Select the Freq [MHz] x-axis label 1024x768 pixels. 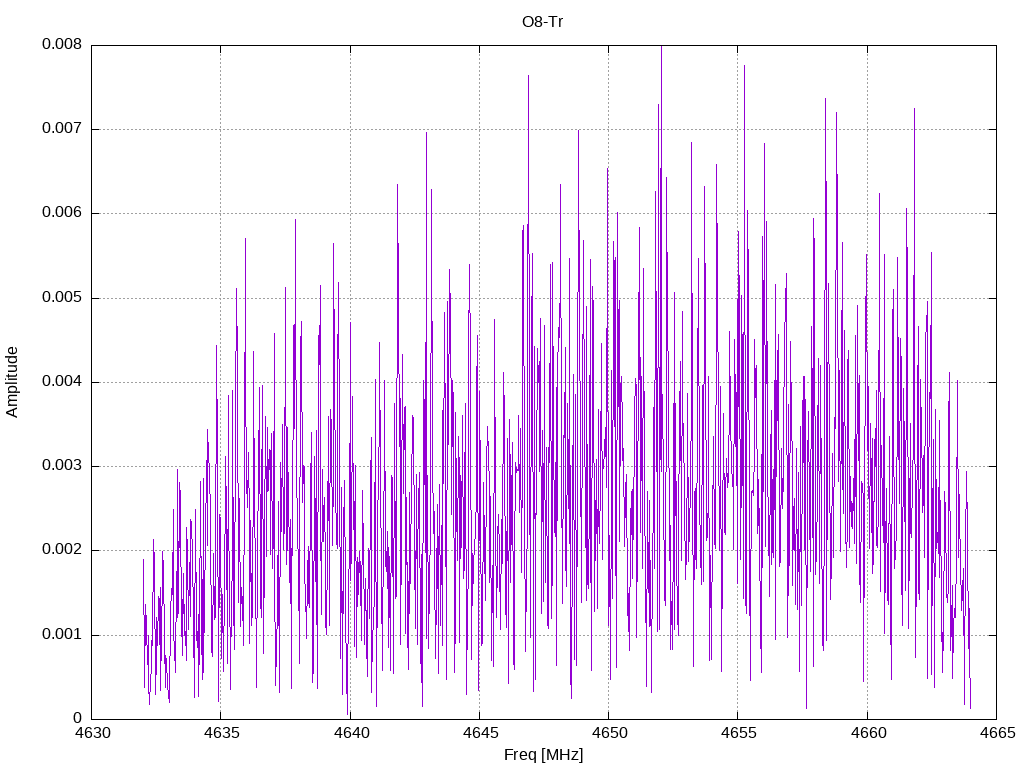tap(543, 755)
